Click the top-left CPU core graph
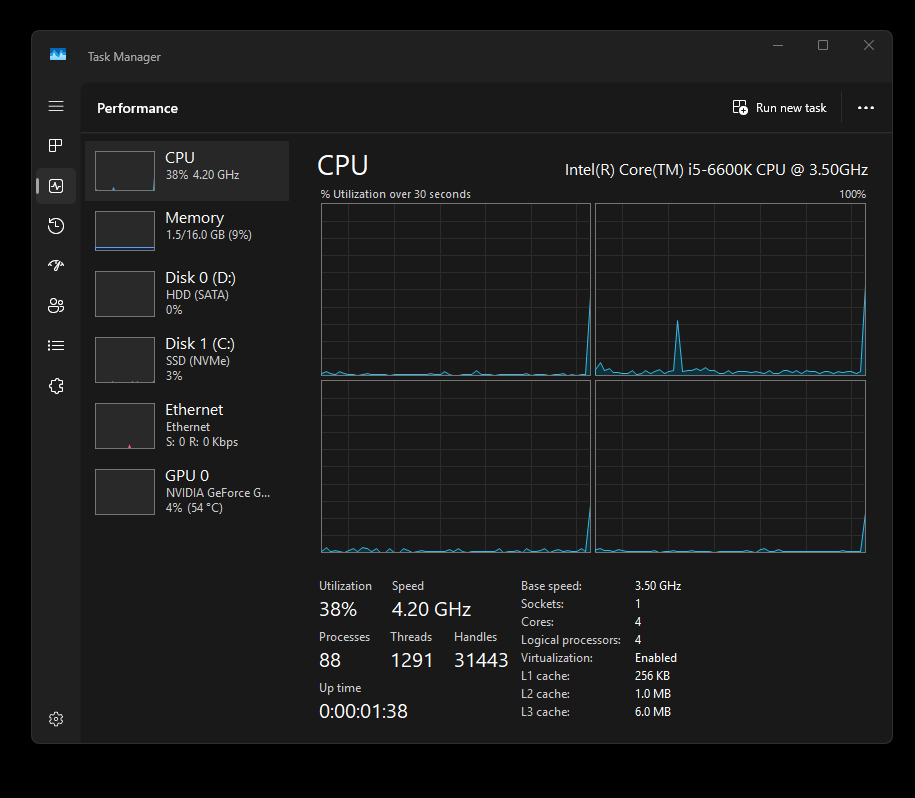 tap(456, 289)
